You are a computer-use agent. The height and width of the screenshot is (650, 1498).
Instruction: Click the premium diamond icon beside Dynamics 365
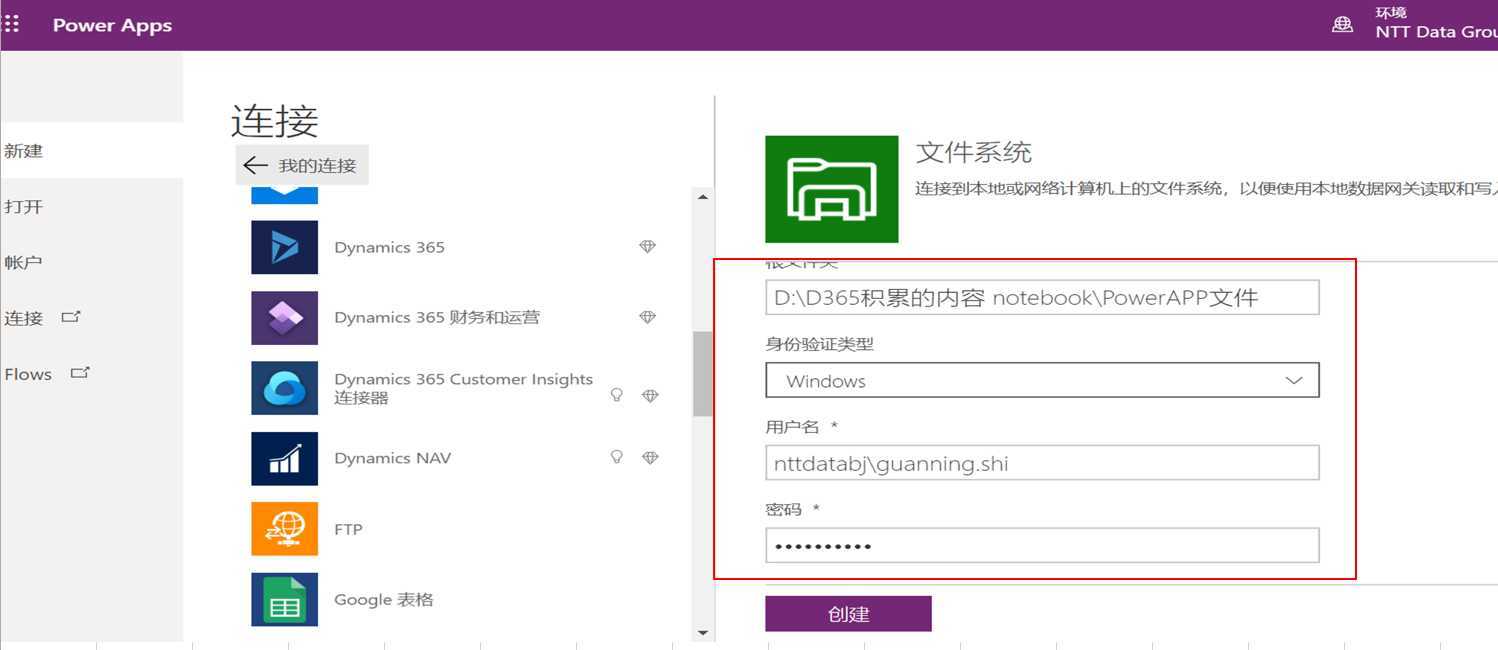click(647, 247)
